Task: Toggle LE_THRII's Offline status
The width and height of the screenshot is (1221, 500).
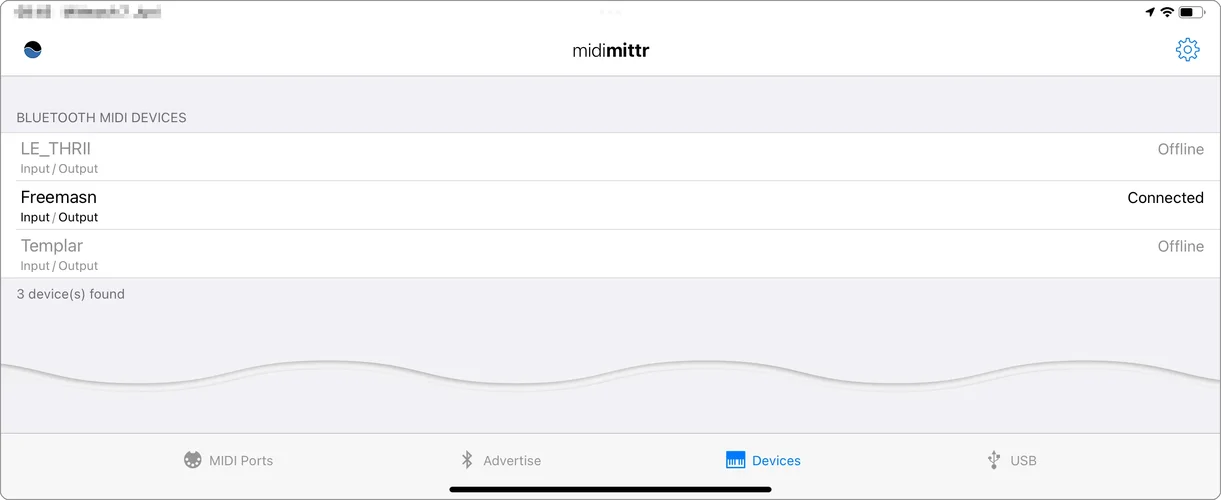Action: coord(1180,149)
